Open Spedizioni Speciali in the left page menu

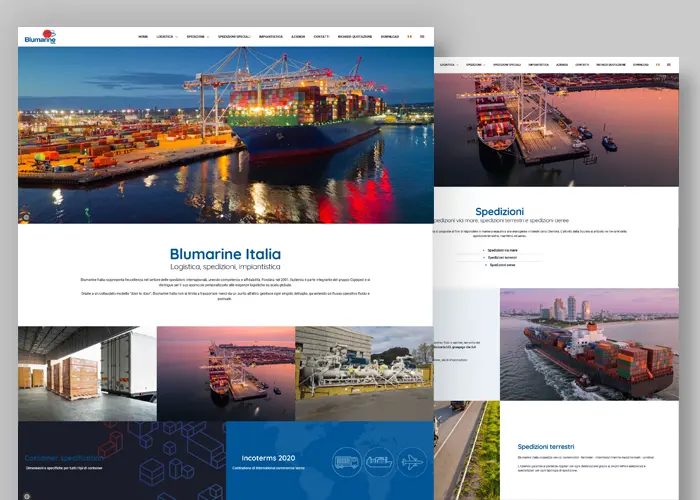pyautogui.click(x=234, y=37)
